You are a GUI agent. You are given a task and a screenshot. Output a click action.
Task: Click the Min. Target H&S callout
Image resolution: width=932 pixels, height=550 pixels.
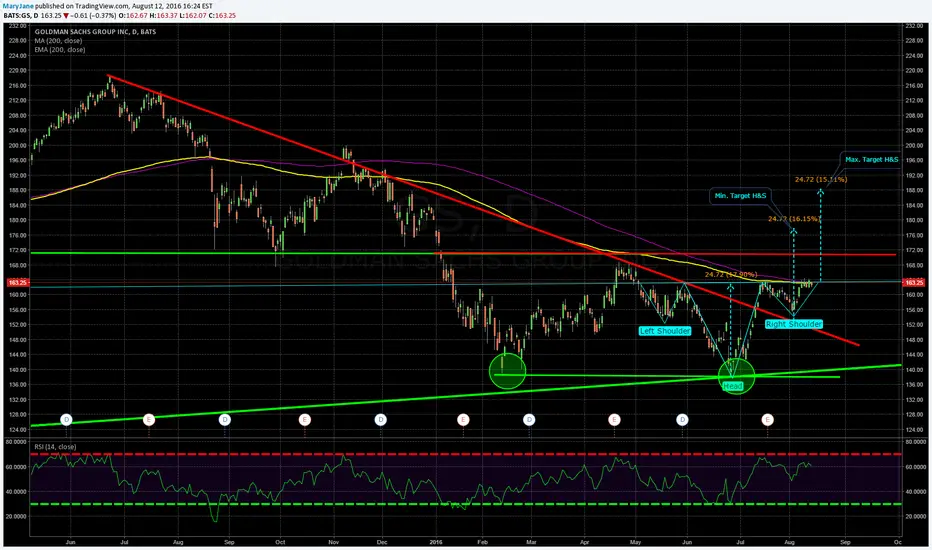(x=740, y=196)
